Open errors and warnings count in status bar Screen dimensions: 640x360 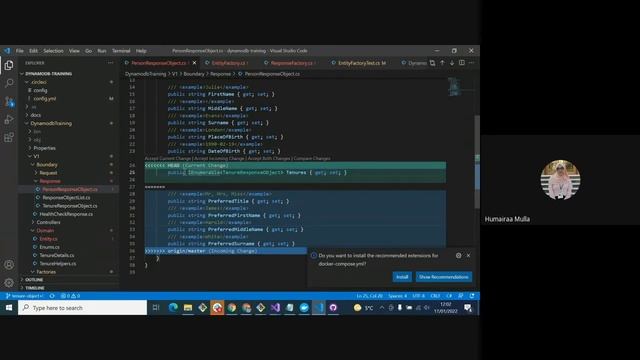70,296
